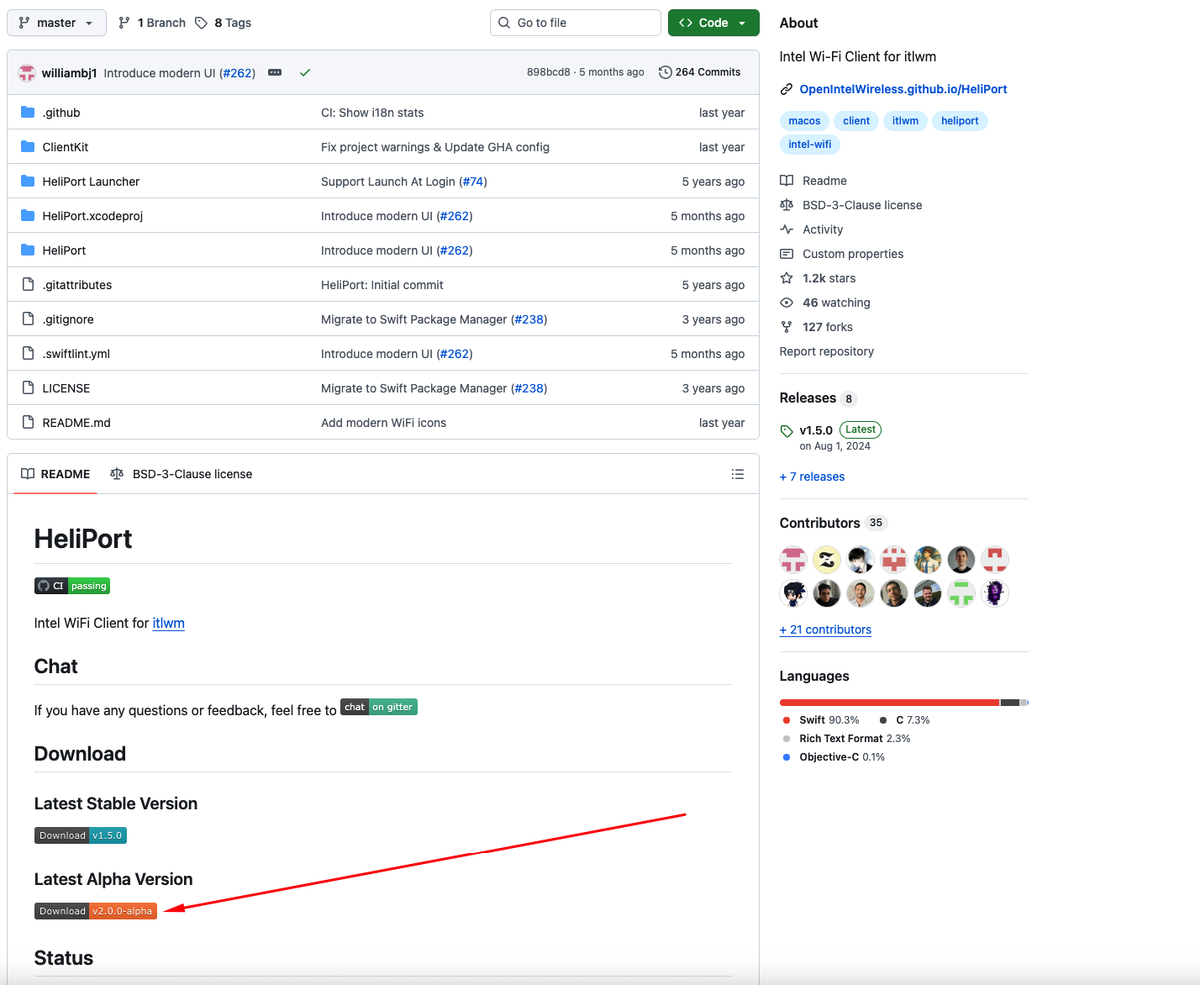Click file icon beside LICENSE
The width and height of the screenshot is (1200, 985).
tap(28, 389)
